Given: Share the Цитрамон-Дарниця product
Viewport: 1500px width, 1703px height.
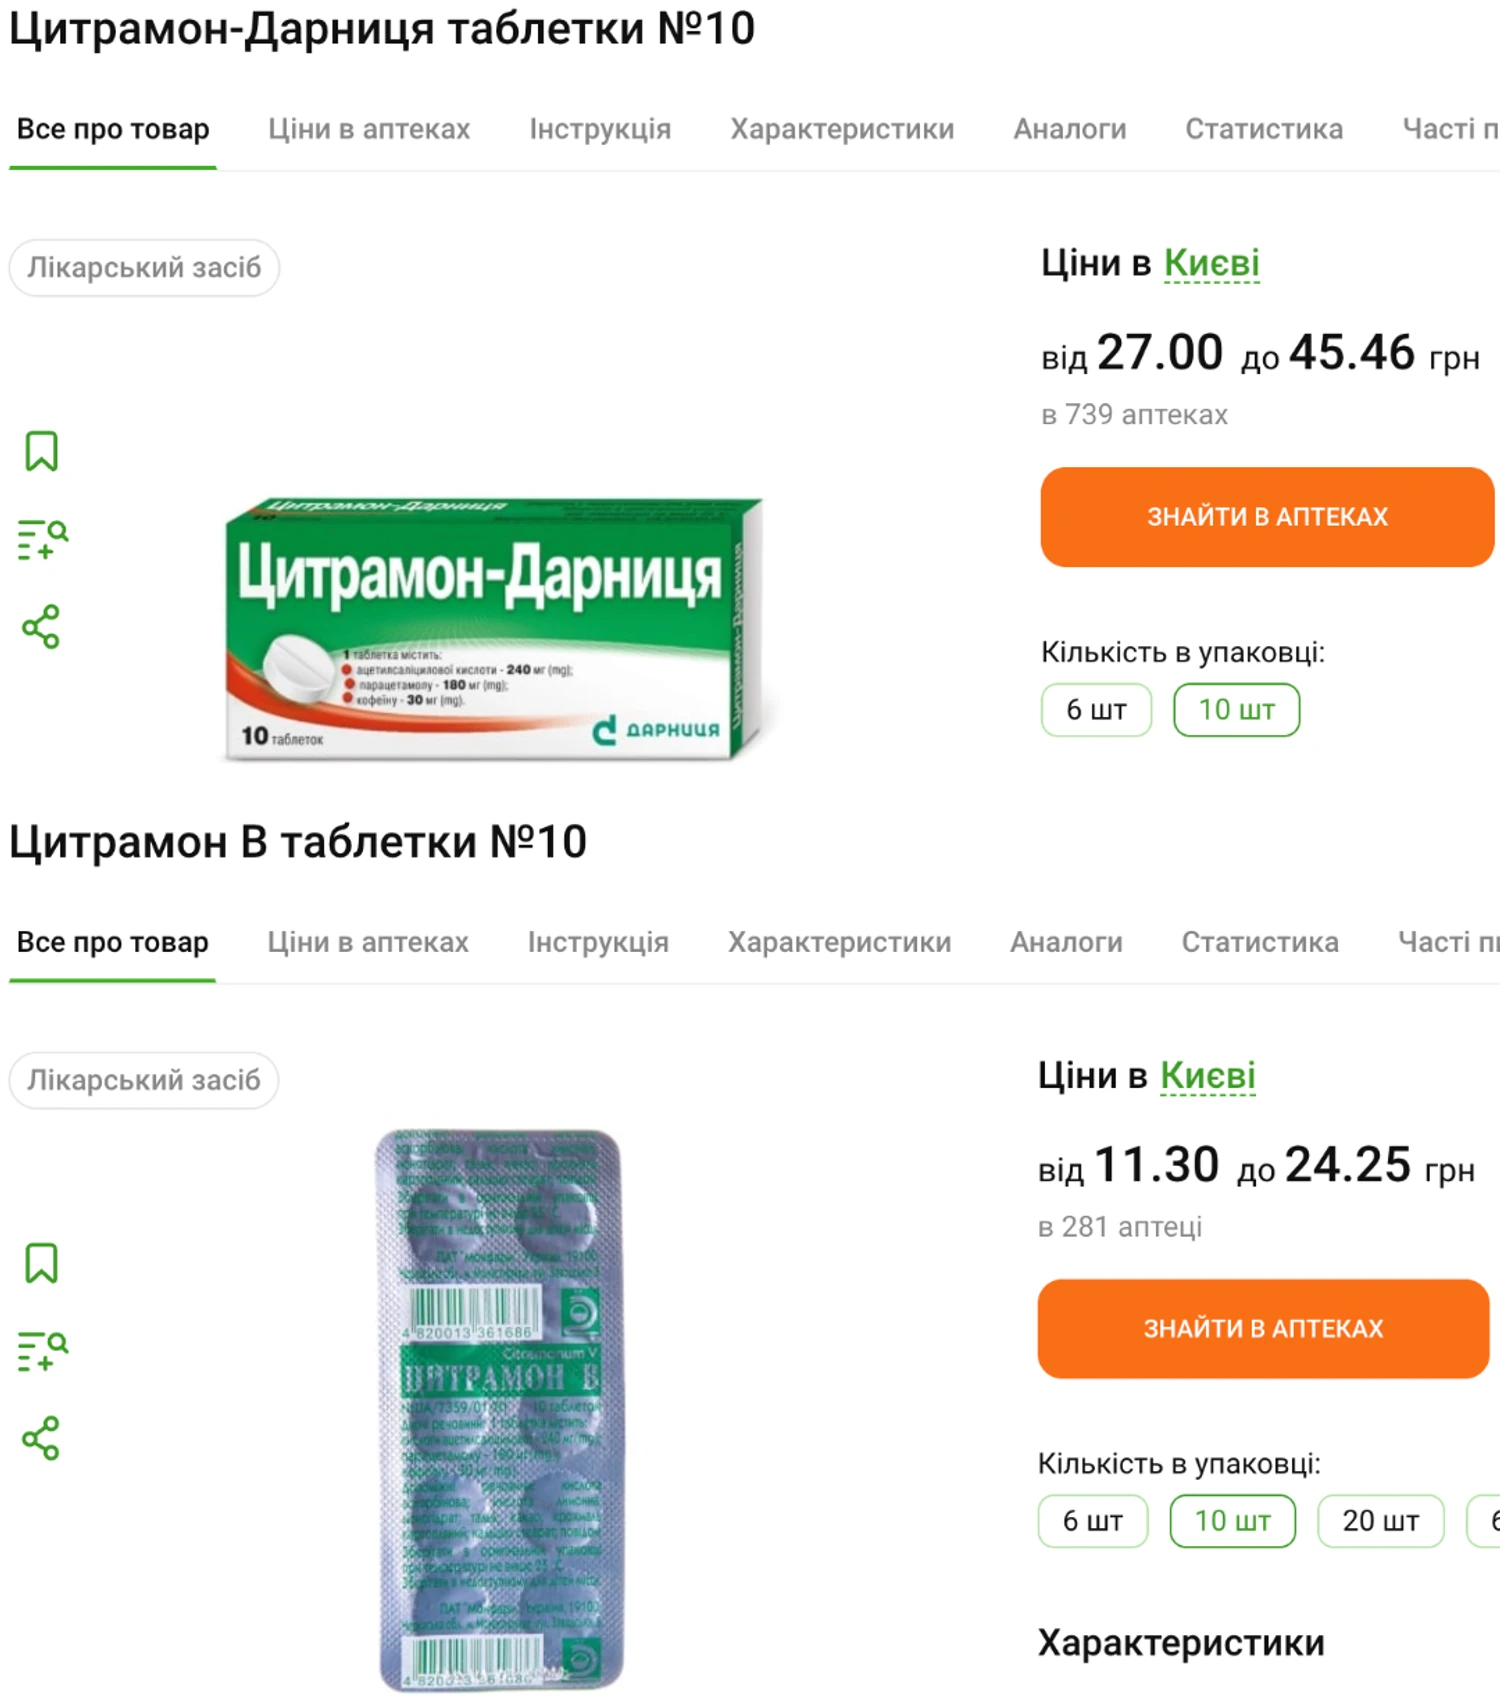Looking at the screenshot, I should [41, 627].
